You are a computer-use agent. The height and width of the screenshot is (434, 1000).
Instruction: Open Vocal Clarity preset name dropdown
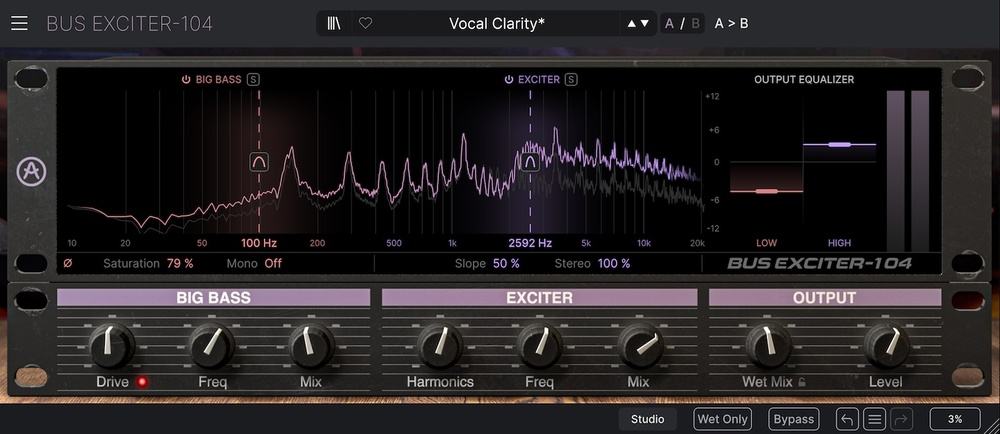click(497, 24)
